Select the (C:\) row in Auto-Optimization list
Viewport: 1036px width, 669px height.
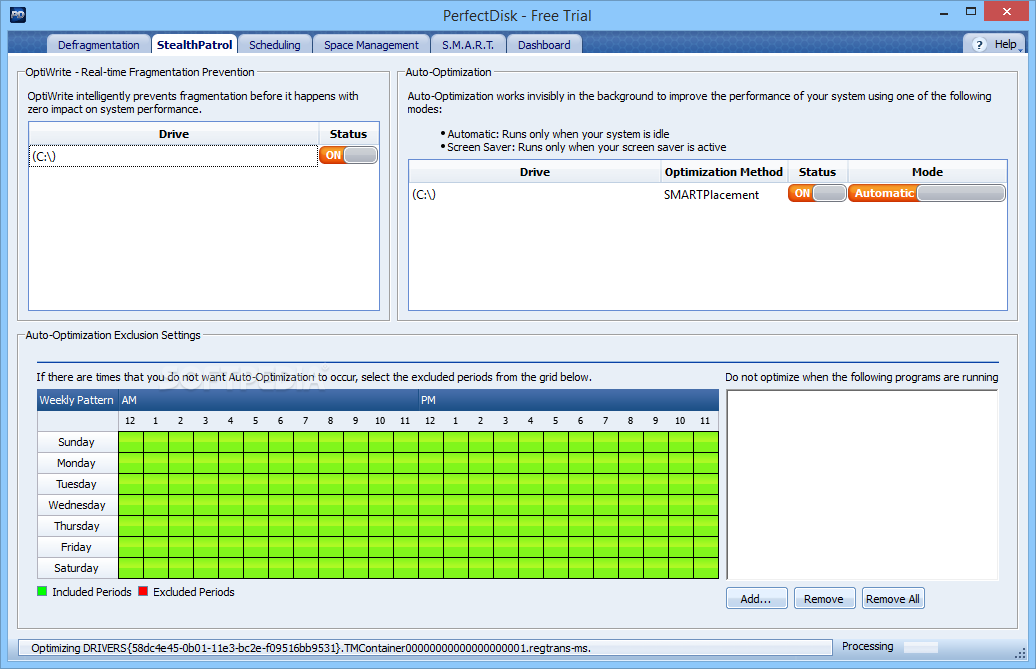click(535, 194)
